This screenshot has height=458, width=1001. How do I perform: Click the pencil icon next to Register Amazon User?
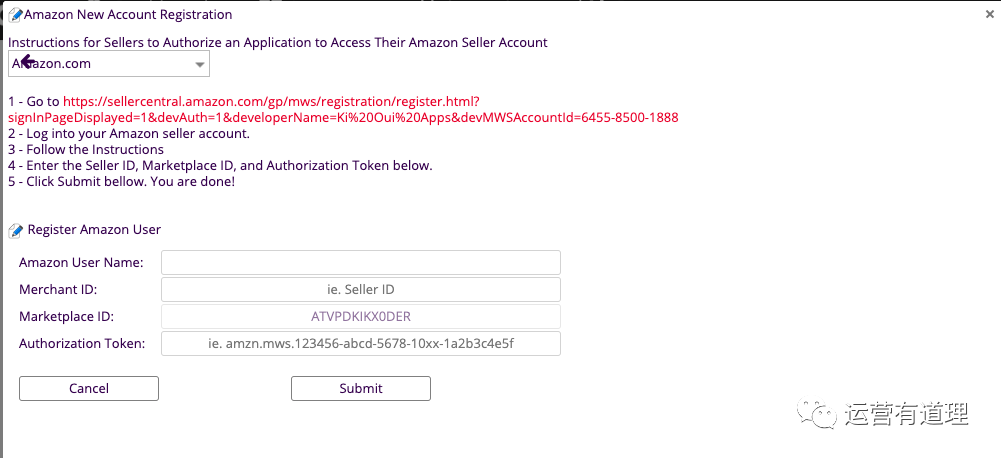[15, 231]
